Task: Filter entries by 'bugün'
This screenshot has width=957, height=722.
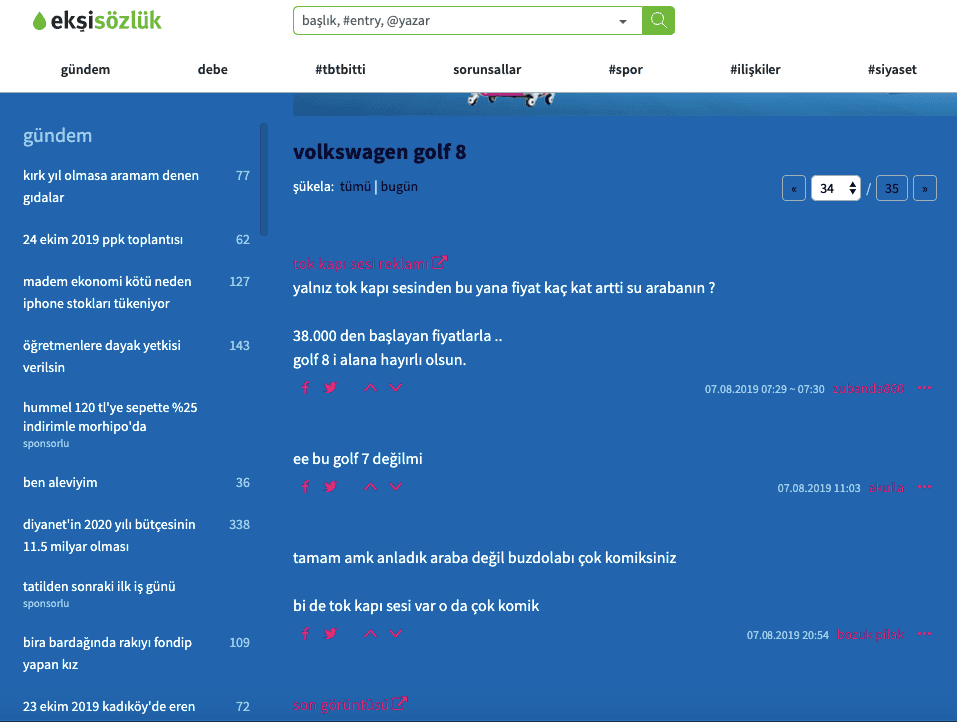Action: [x=399, y=187]
